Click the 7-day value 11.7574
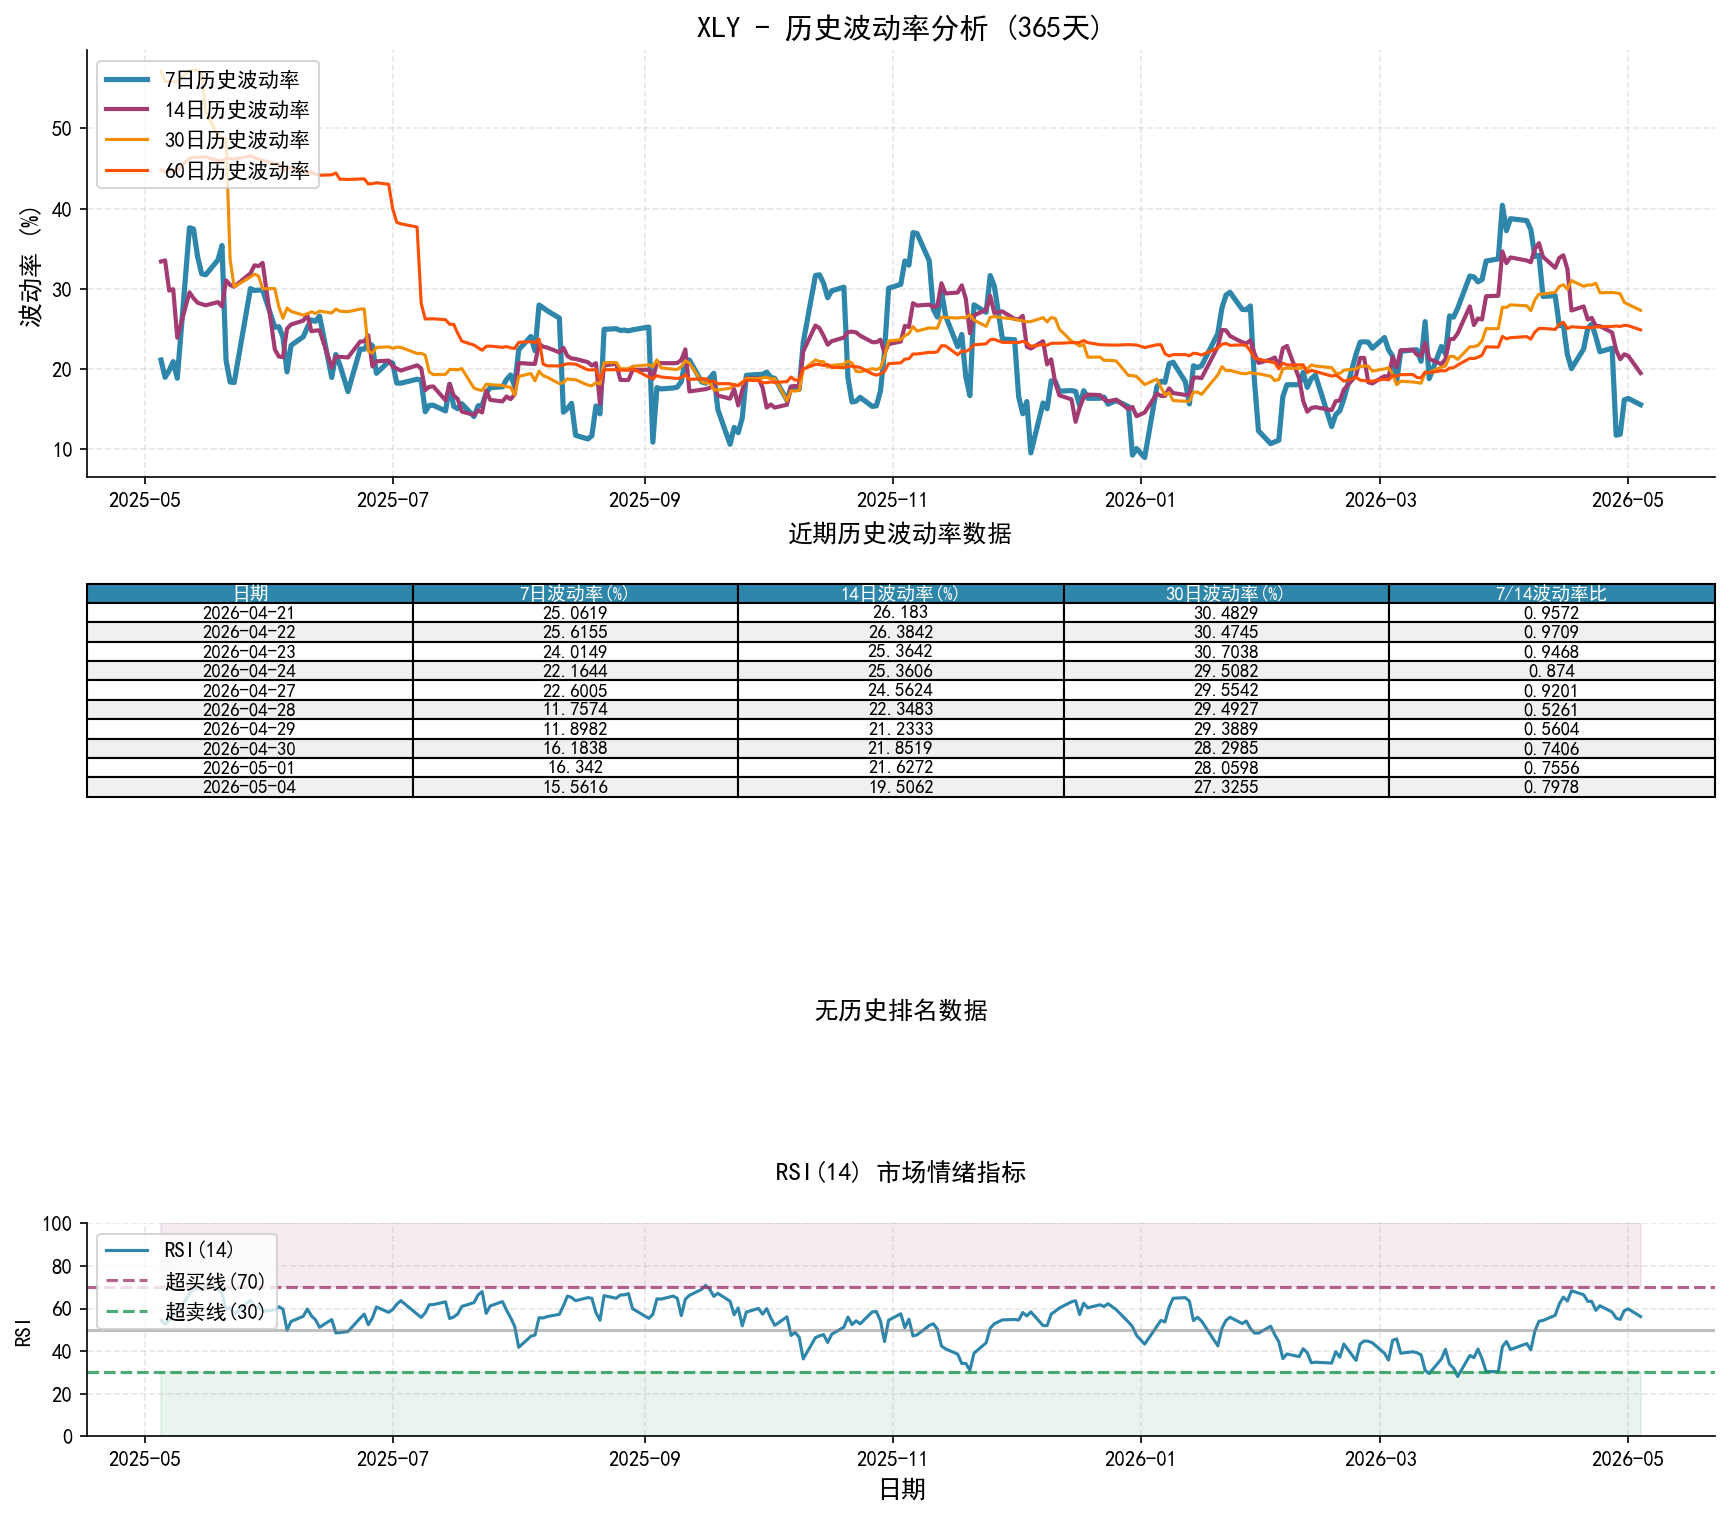1729x1515 pixels. (x=575, y=710)
